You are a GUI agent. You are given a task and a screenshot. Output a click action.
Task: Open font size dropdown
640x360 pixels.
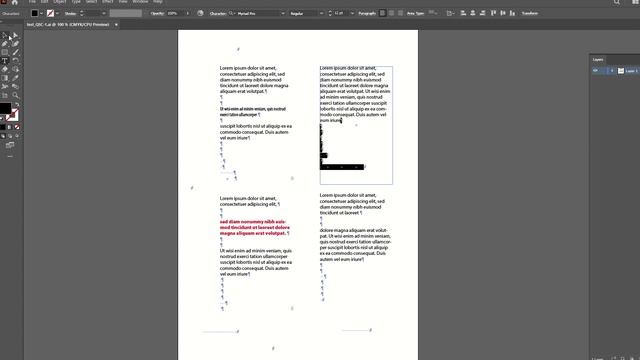(x=352, y=13)
